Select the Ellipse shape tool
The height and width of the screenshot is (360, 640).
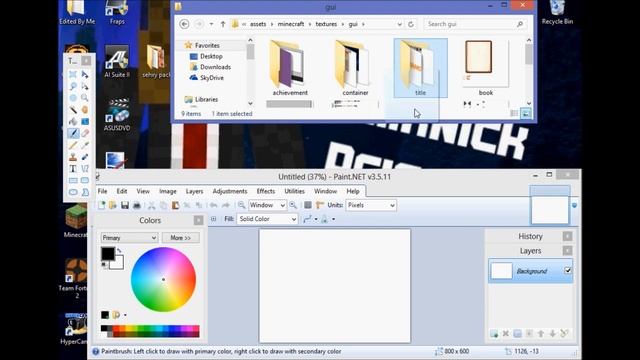(x=73, y=192)
